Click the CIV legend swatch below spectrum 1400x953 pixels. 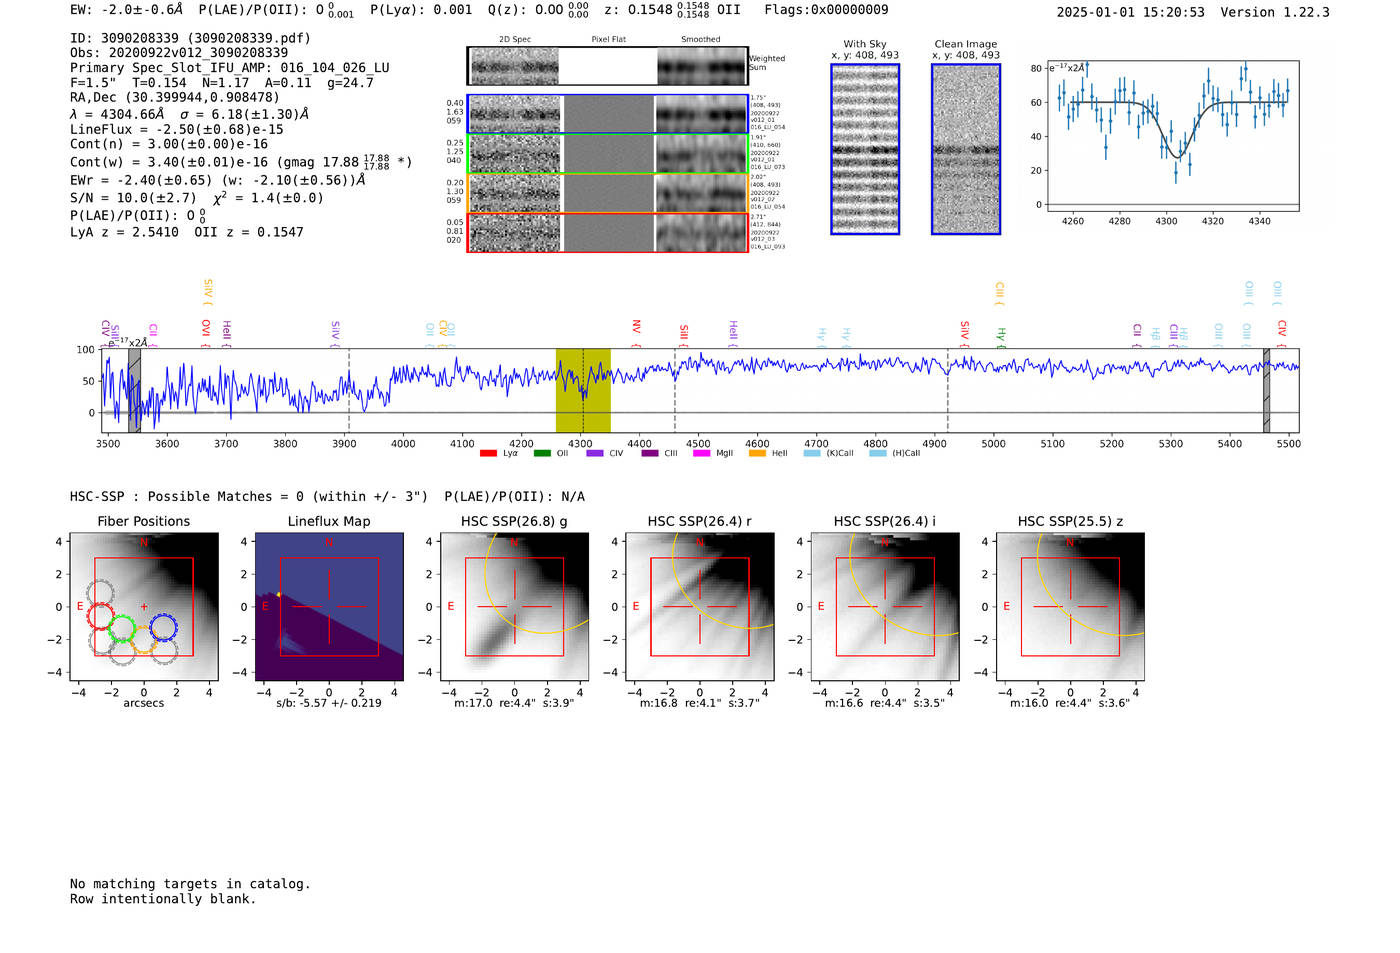595,454
